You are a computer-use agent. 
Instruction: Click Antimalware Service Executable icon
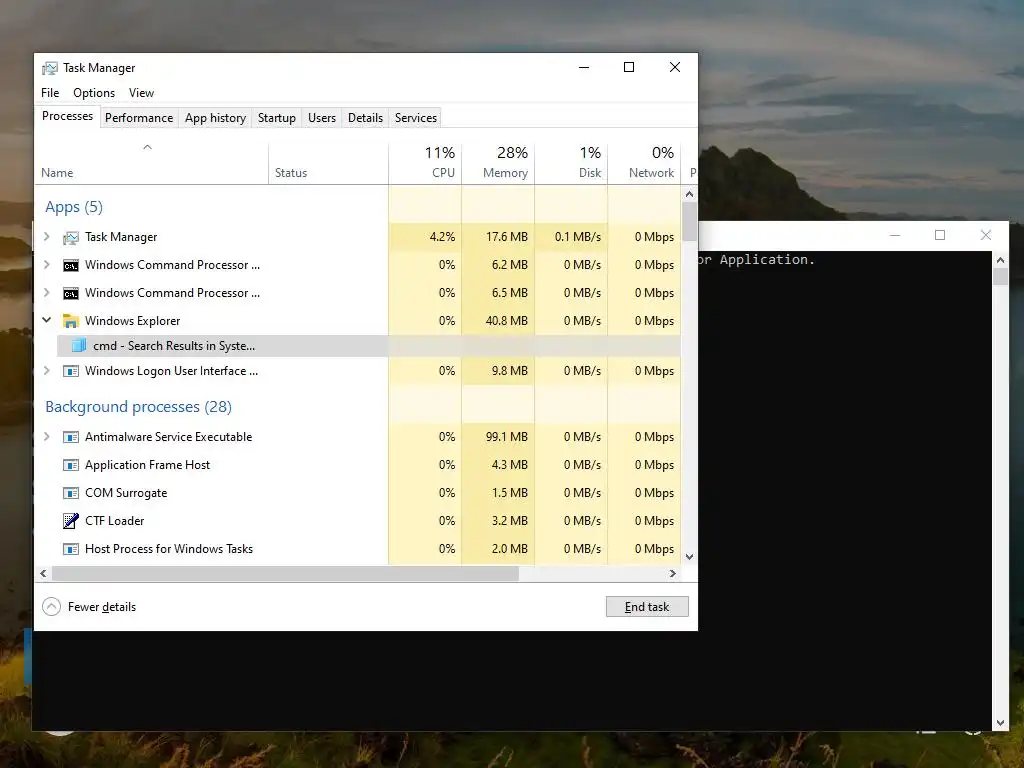coord(71,437)
